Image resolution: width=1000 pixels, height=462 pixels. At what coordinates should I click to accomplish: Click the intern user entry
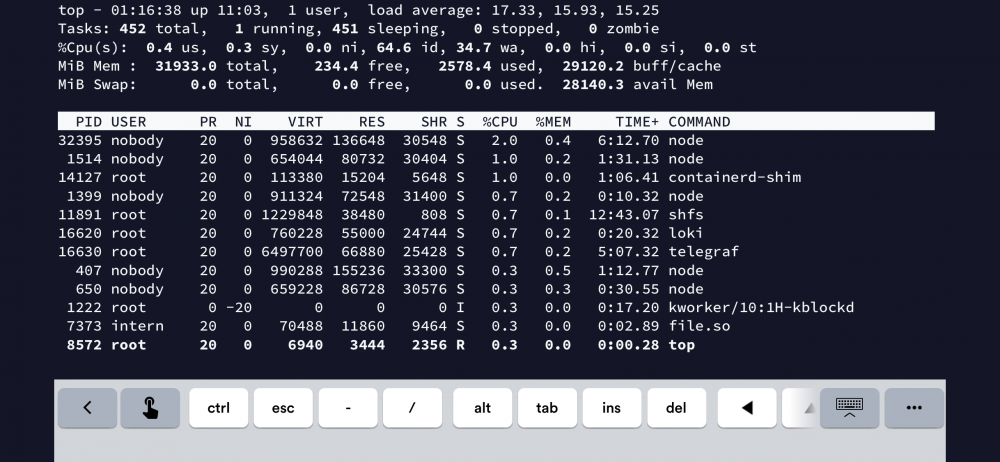(137, 326)
